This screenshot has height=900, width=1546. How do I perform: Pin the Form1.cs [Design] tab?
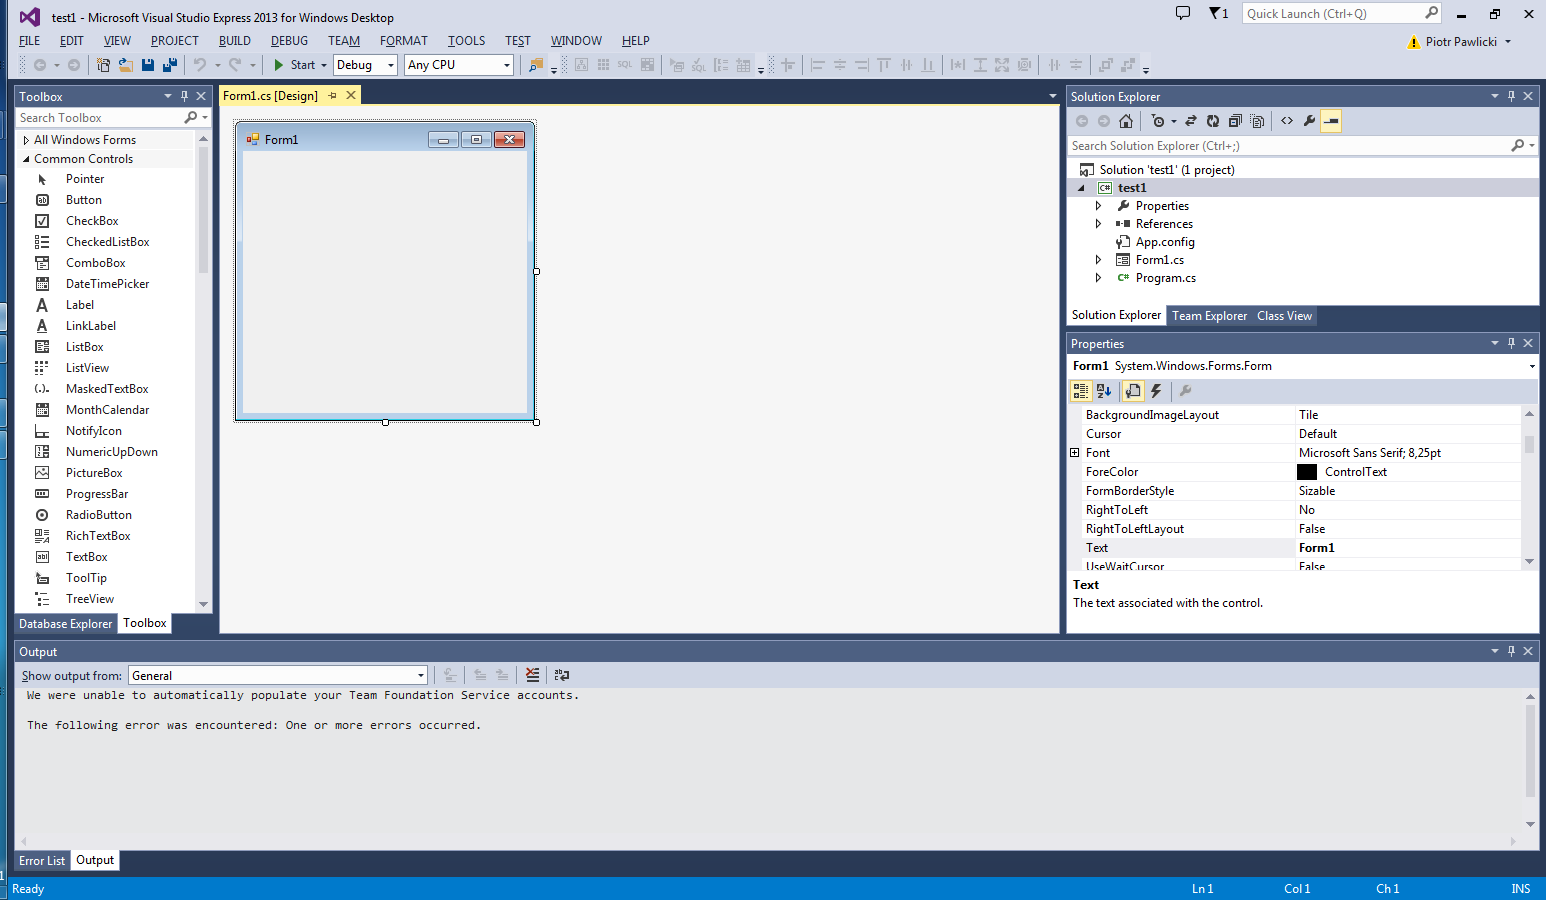click(333, 96)
